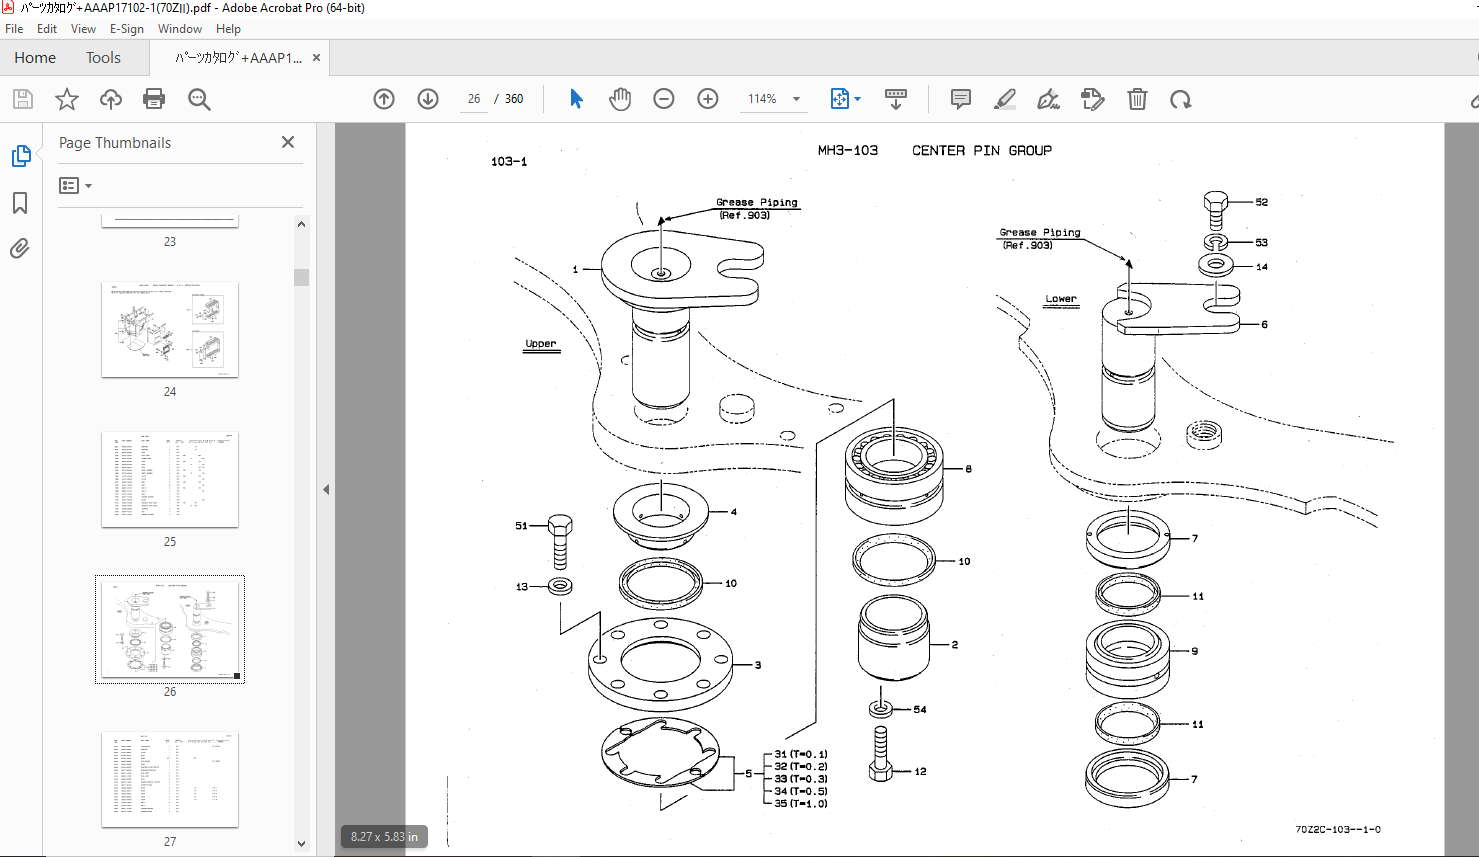Screen dimensions: 1479x857
Task: Click the '103-1' page label text
Action: 509,162
